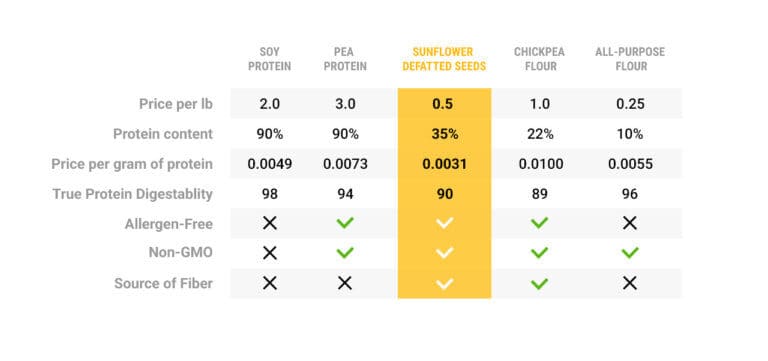Click Chickpea Flour's Allergen-Free checkmark

(539, 223)
